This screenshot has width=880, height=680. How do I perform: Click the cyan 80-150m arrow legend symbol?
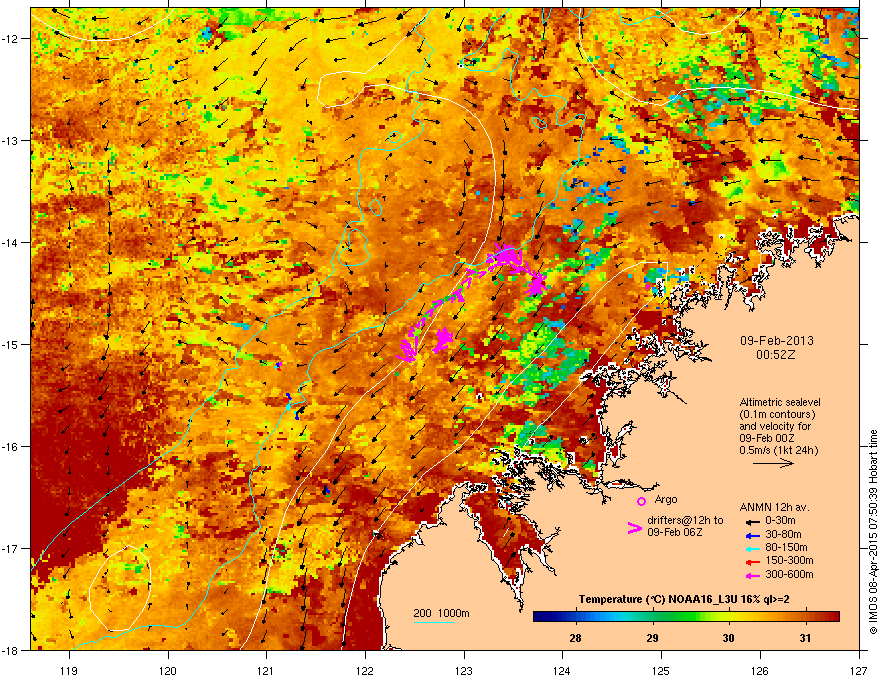(752, 548)
